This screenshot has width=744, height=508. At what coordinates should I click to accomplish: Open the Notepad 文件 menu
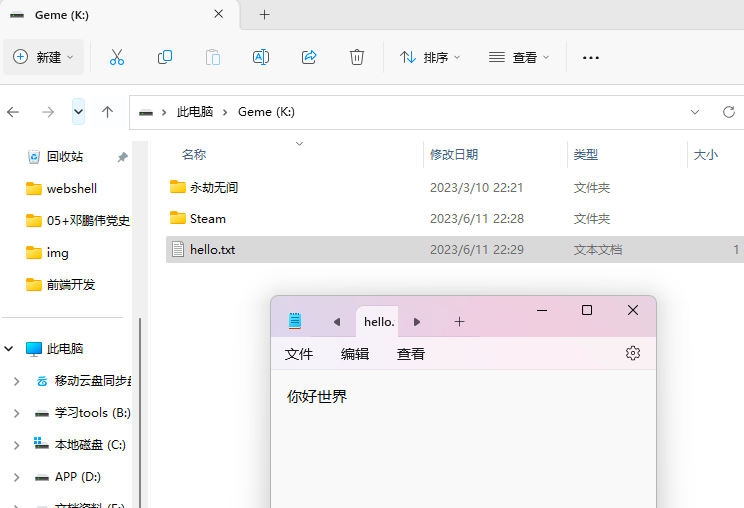(299, 354)
